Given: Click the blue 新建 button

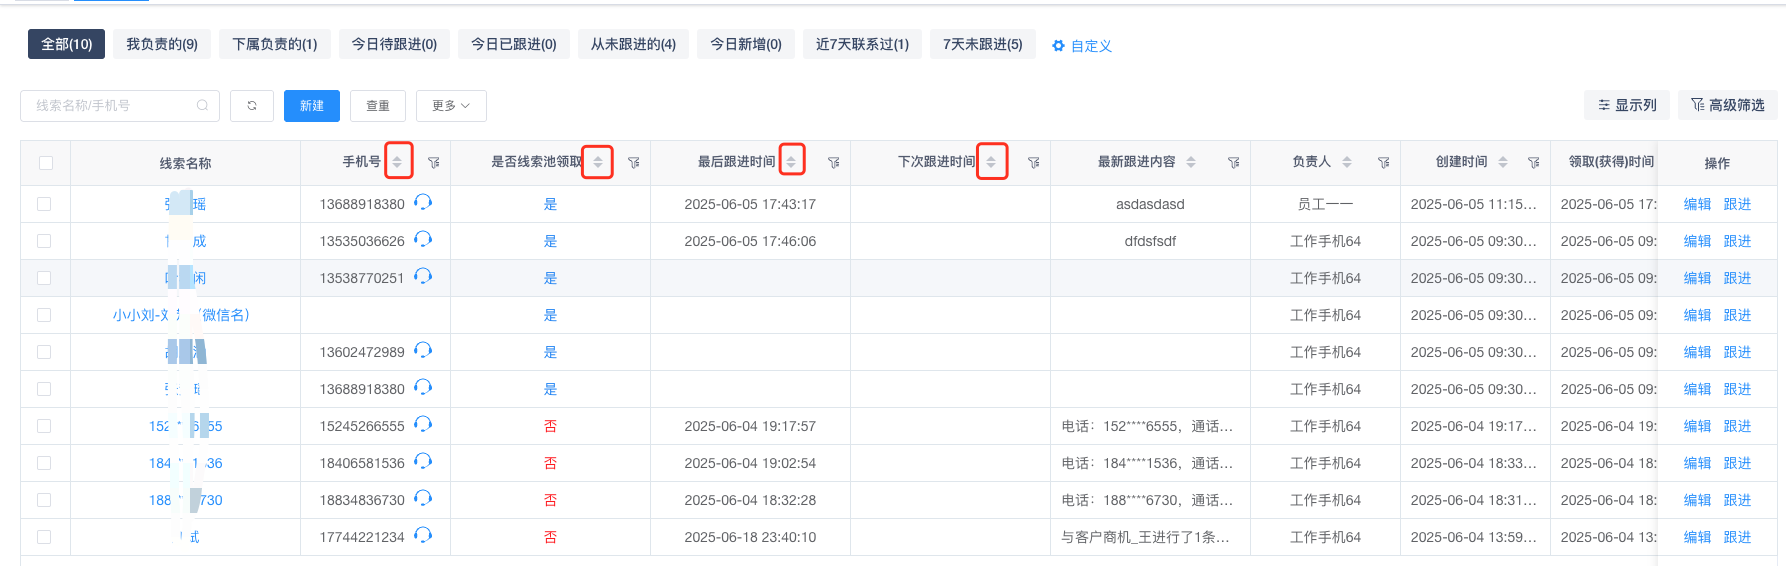Looking at the screenshot, I should [312, 106].
